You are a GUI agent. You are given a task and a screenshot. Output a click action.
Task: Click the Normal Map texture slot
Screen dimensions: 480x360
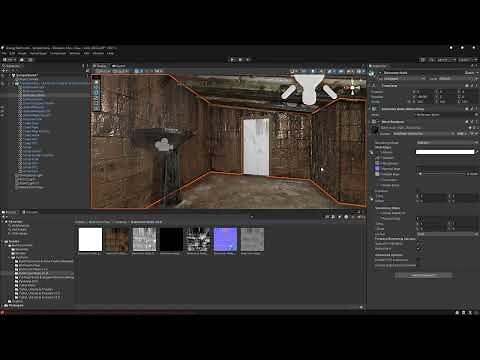(377, 169)
